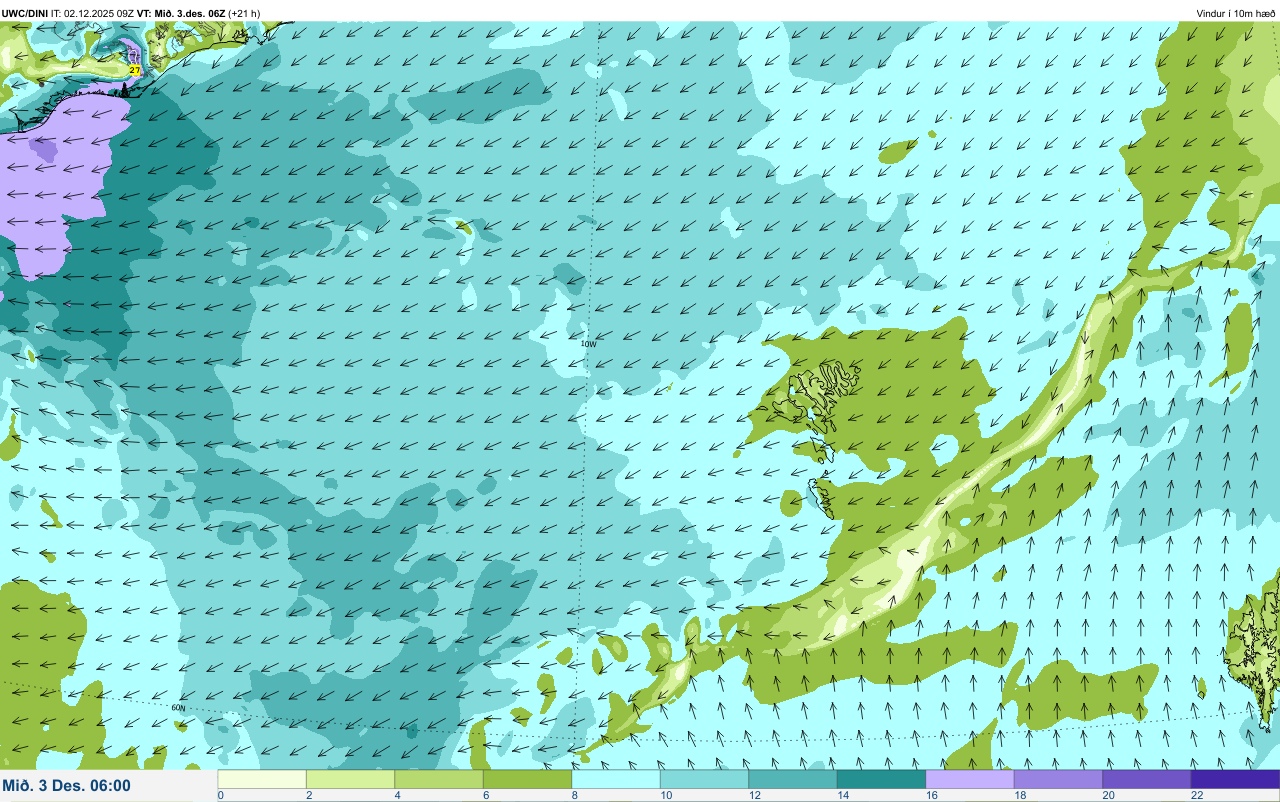Image resolution: width=1280 pixels, height=802 pixels.
Task: Click the lavender 16–18 legend swatch
Action: point(970,779)
